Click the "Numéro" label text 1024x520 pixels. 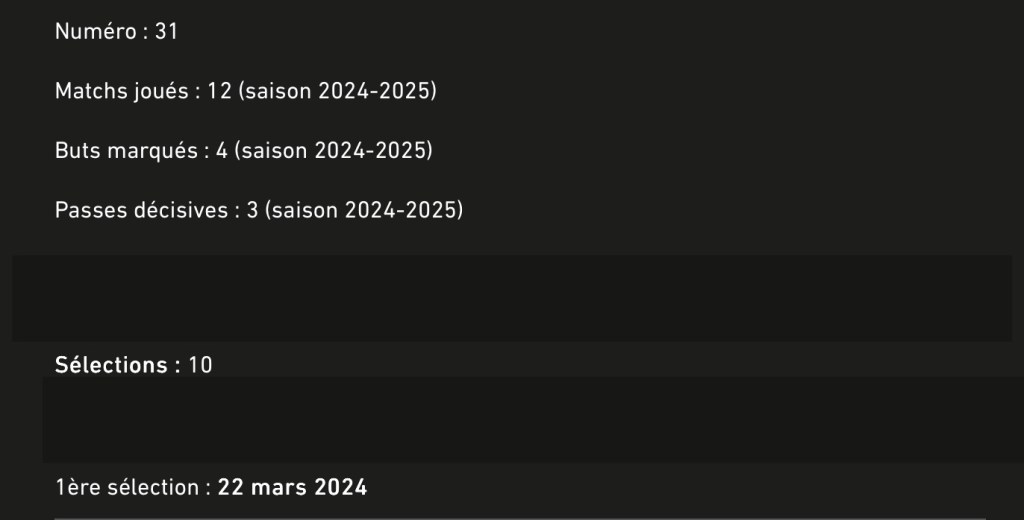pos(94,31)
